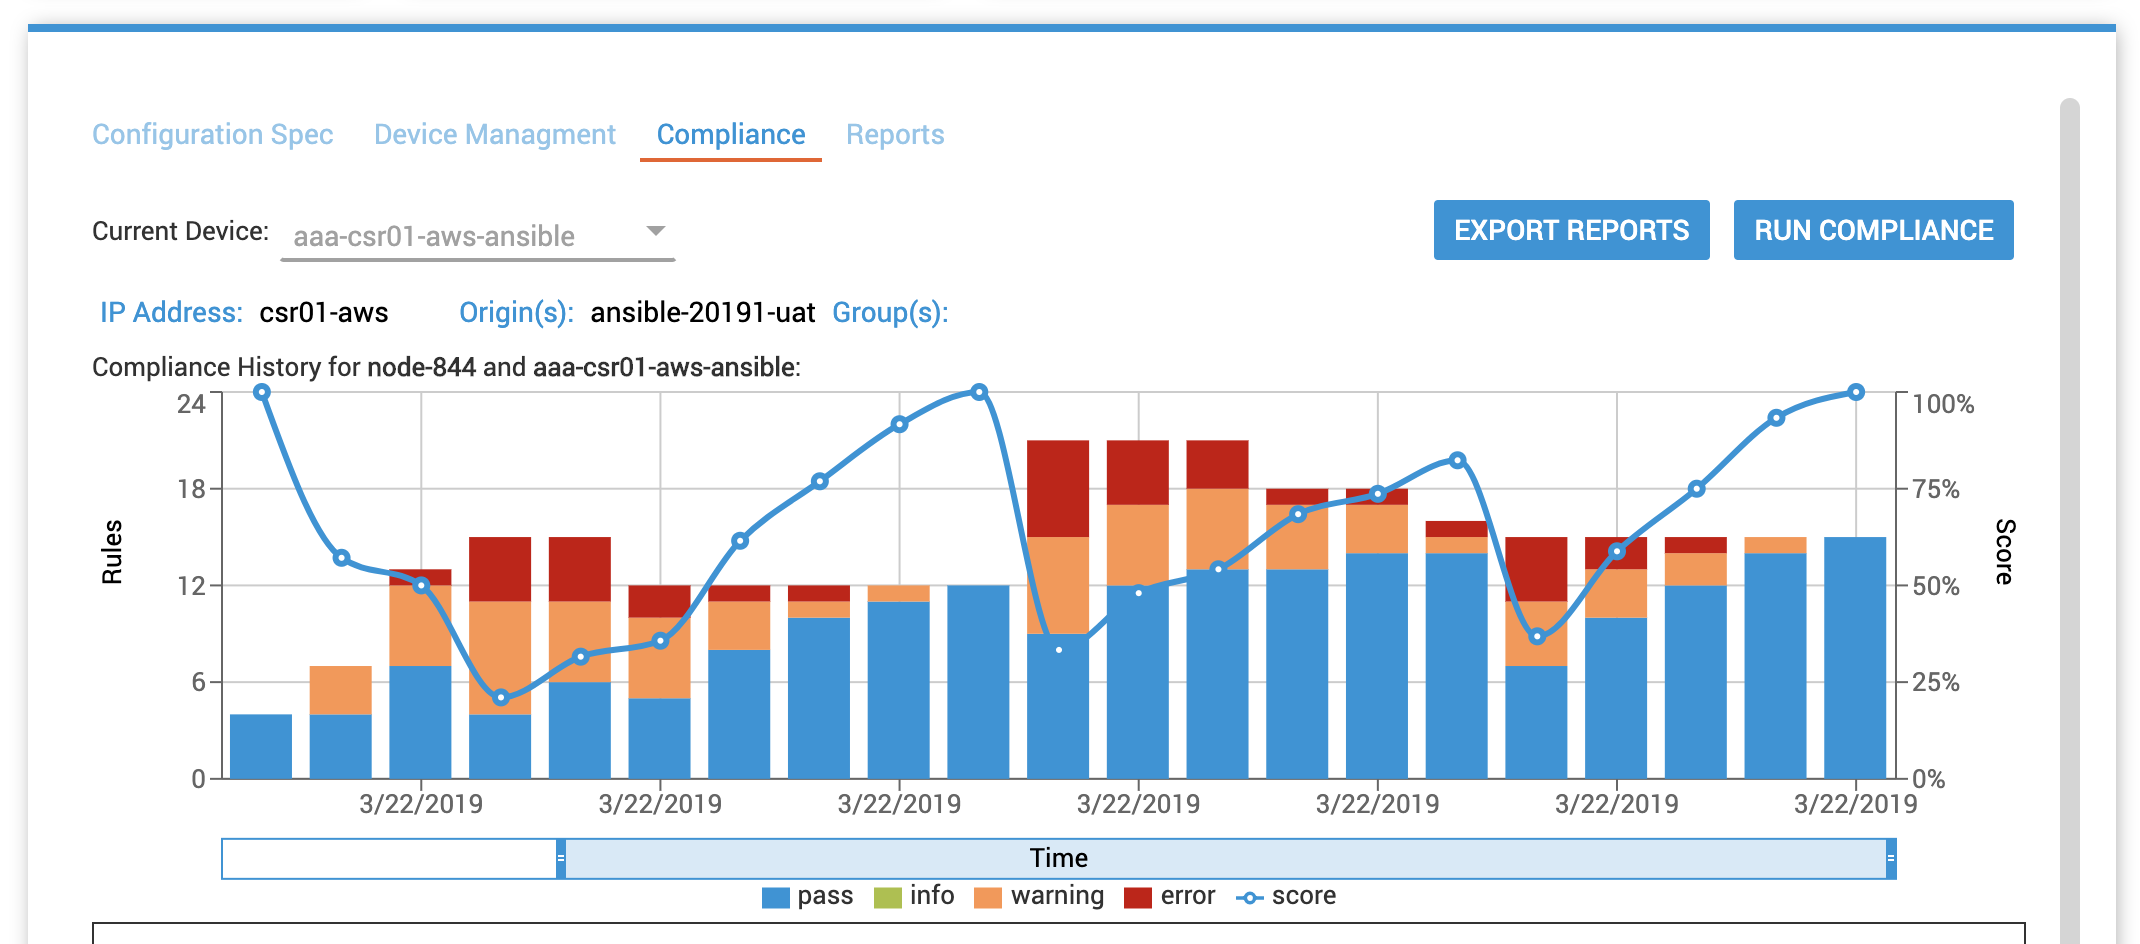Screen dimensions: 2140x944
Task: Click the left handle of Time range slider
Action: [x=561, y=859]
